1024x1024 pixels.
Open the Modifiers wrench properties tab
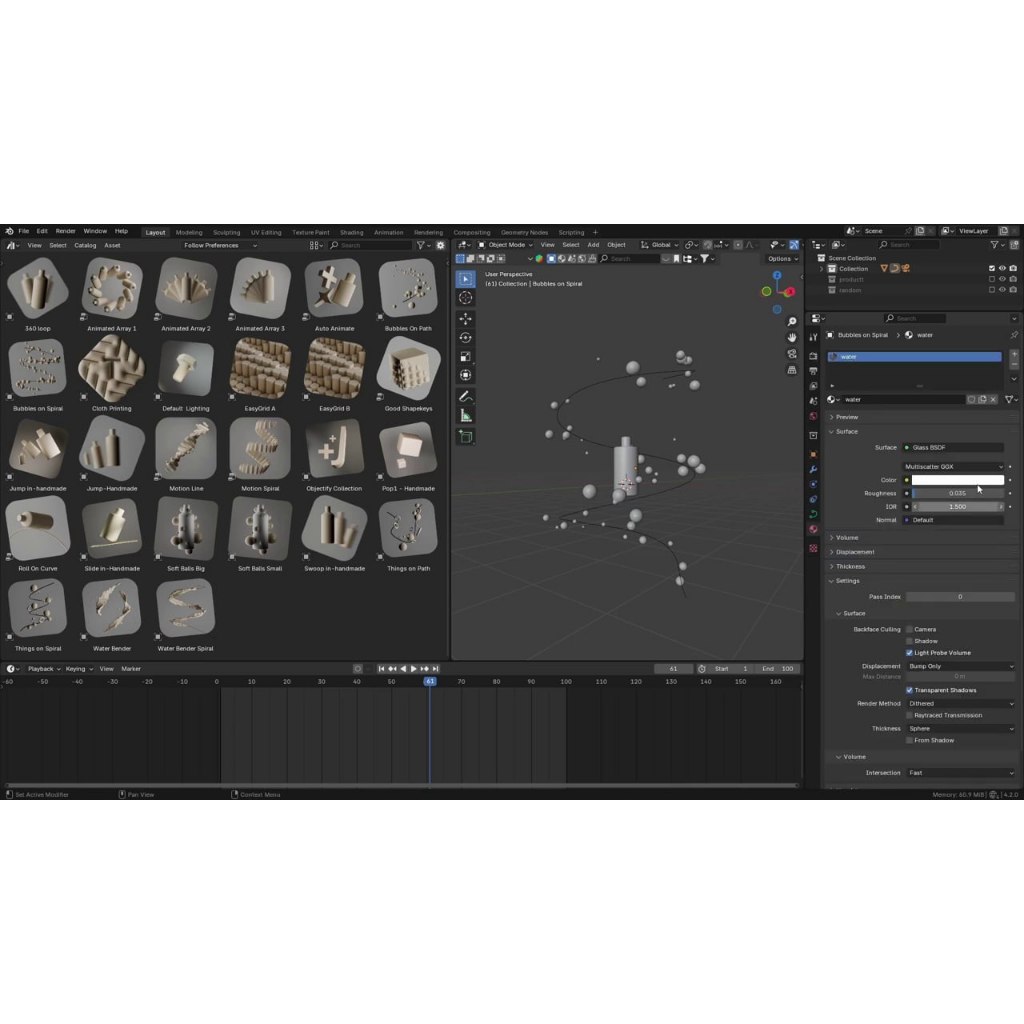tap(813, 469)
